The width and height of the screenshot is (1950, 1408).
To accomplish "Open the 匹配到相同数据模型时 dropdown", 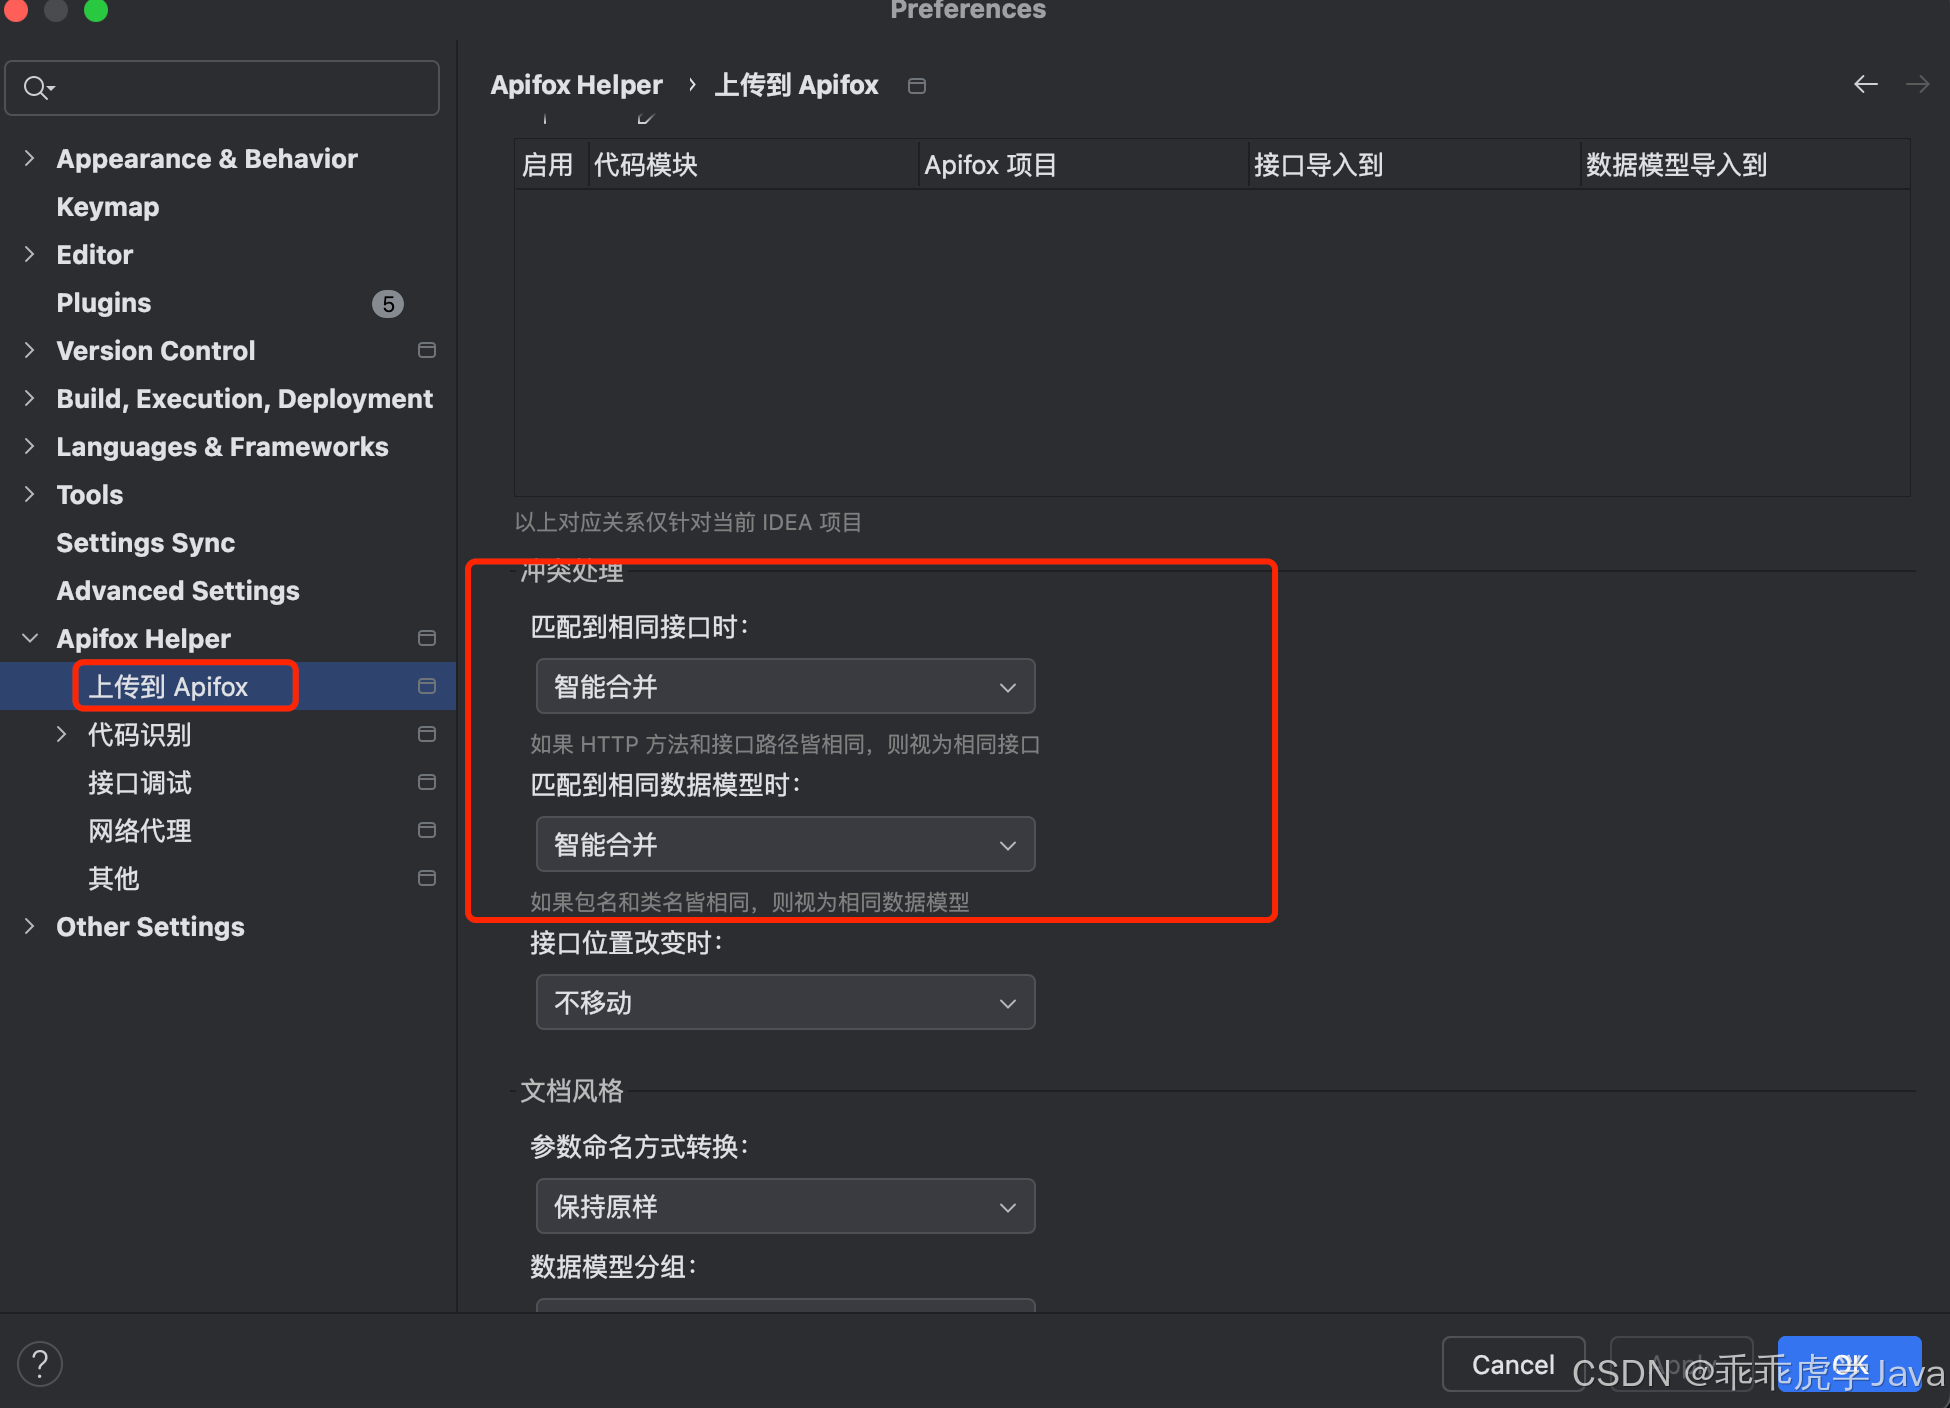I will (785, 845).
